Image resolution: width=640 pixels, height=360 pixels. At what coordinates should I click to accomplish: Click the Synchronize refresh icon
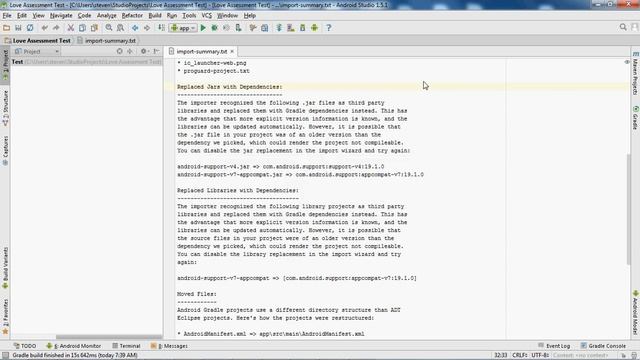(30, 28)
